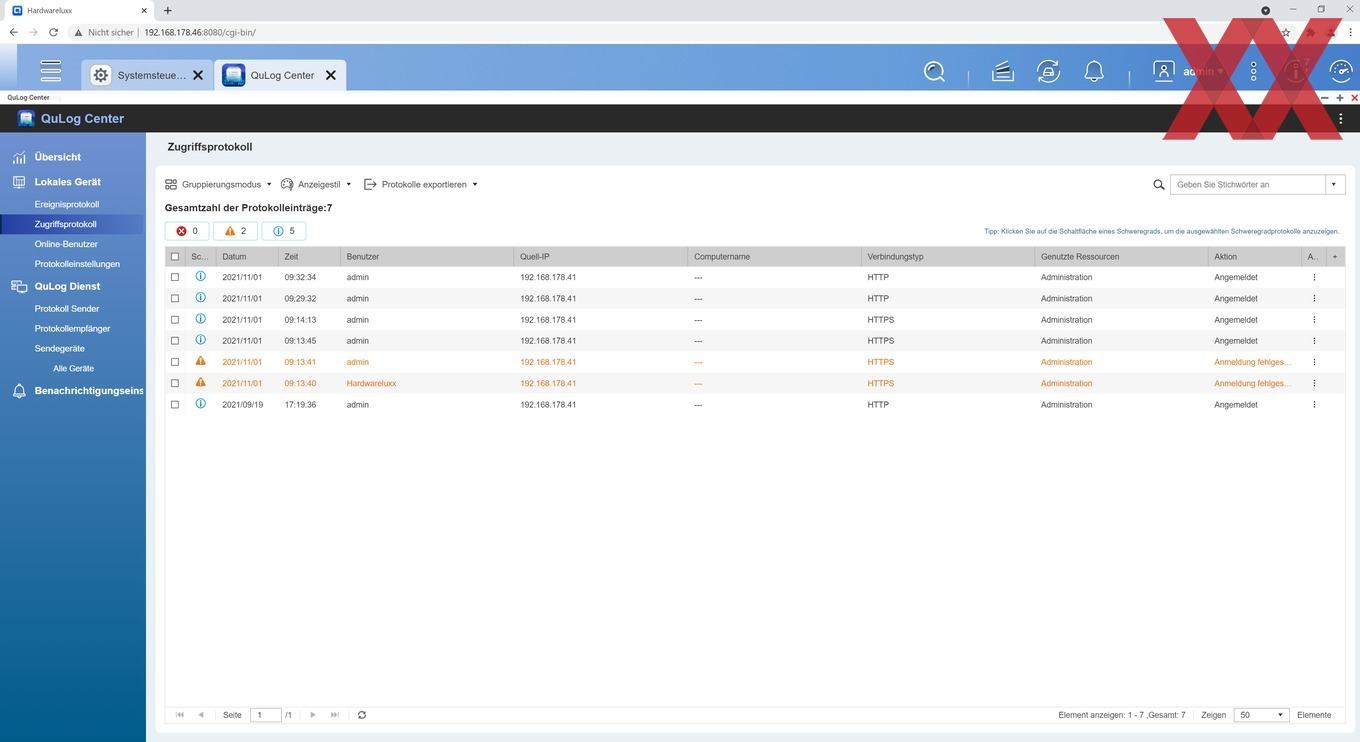Viewport: 1360px width, 742px height.
Task: Open Sendegeräte
Action: pos(59,349)
